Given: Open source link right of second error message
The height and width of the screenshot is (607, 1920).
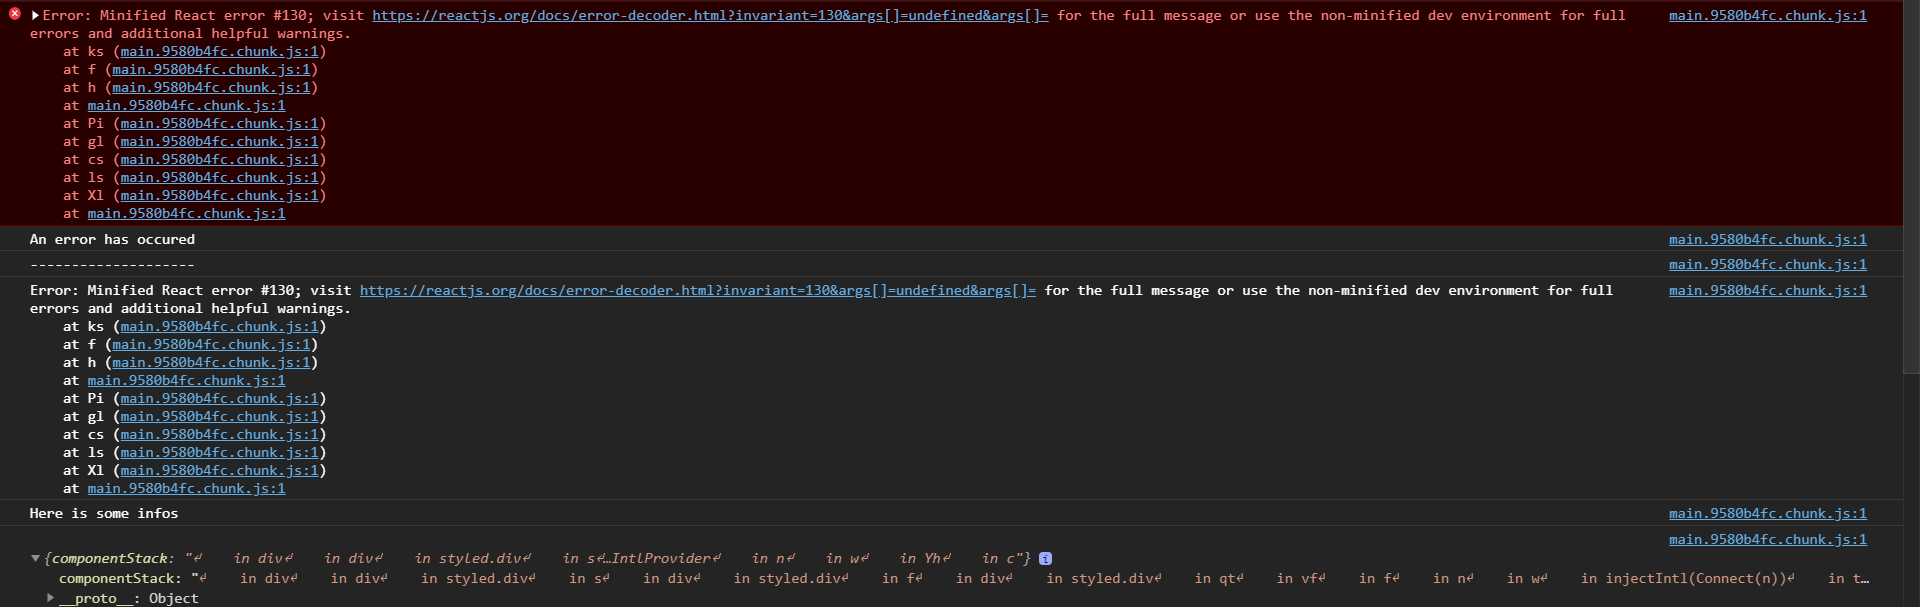Looking at the screenshot, I should (1767, 290).
